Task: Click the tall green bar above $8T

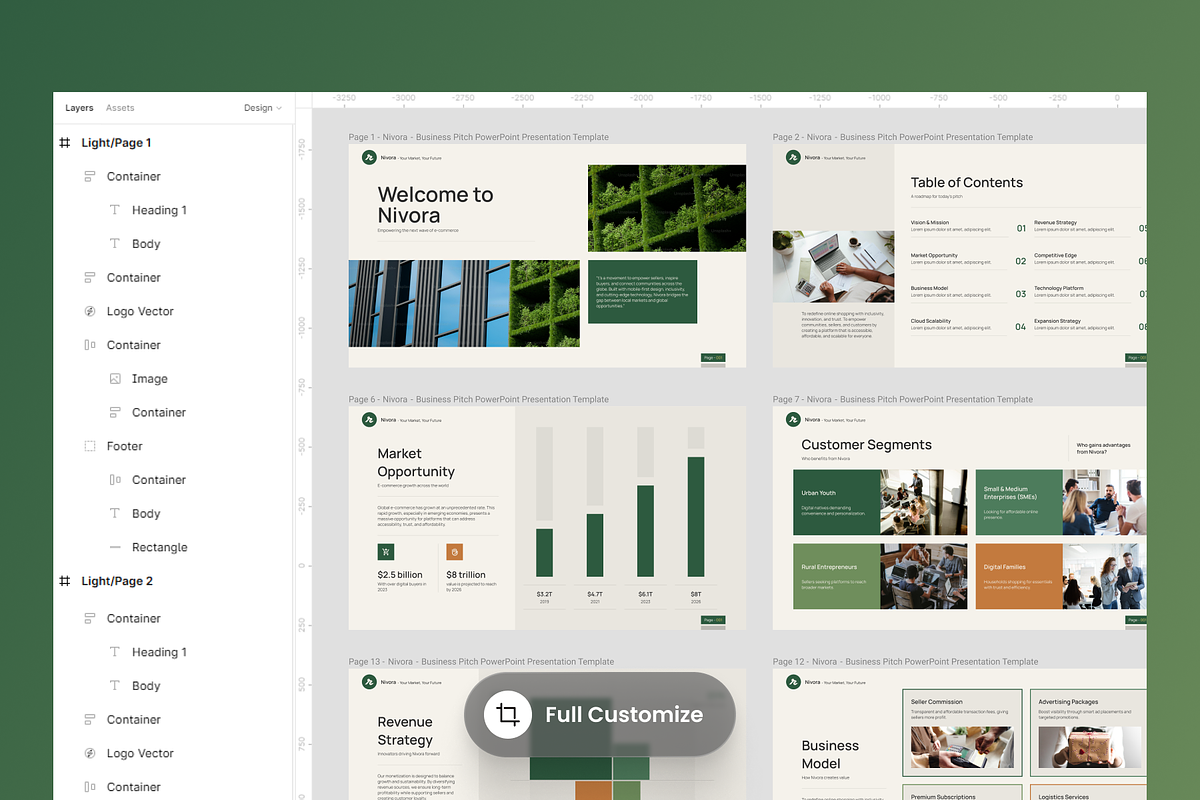Action: coord(696,517)
